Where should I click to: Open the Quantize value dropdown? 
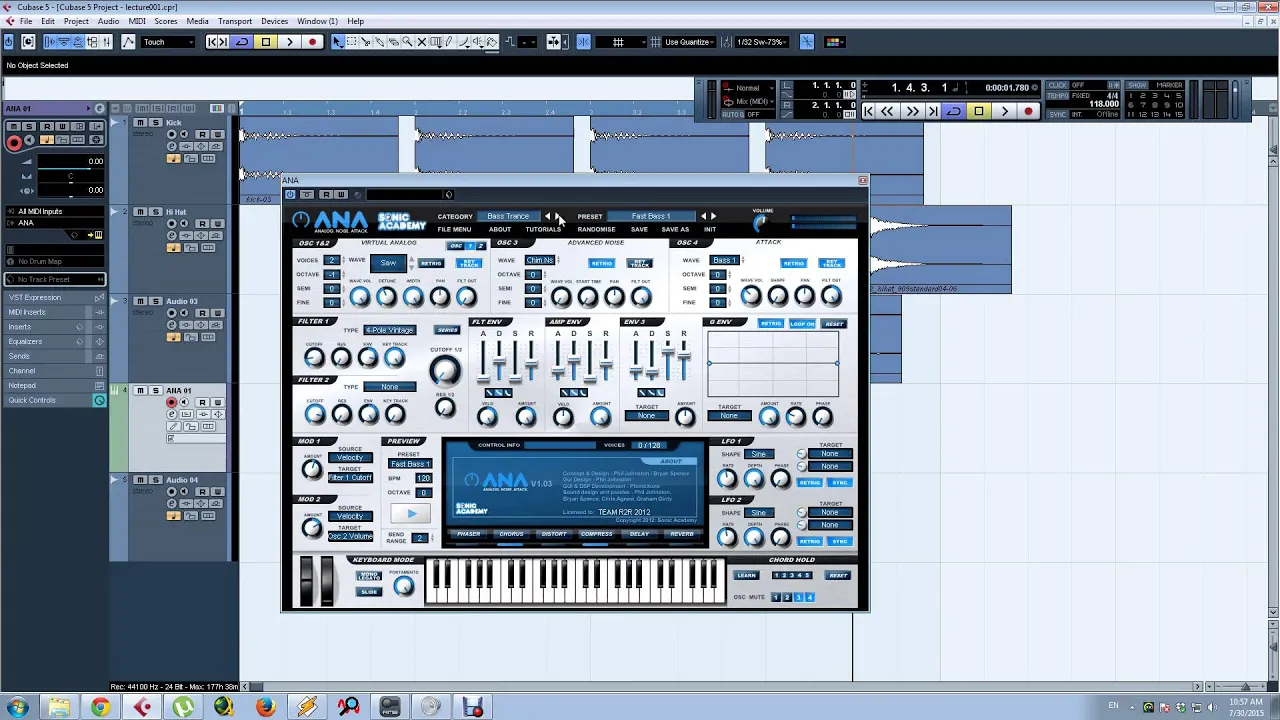762,42
